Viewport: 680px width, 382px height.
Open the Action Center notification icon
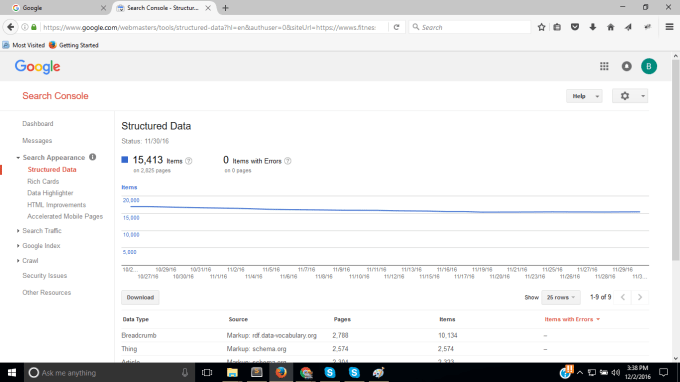664,372
